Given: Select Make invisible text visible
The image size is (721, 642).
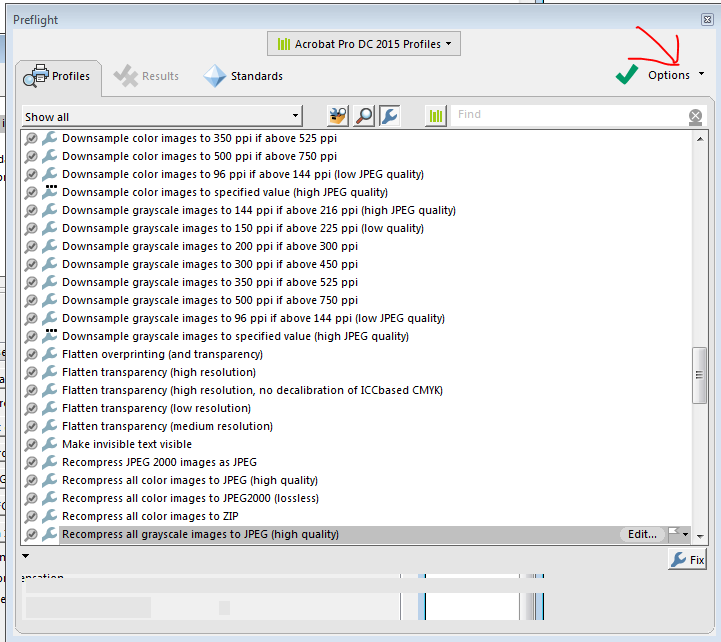Looking at the screenshot, I should pos(127,444).
